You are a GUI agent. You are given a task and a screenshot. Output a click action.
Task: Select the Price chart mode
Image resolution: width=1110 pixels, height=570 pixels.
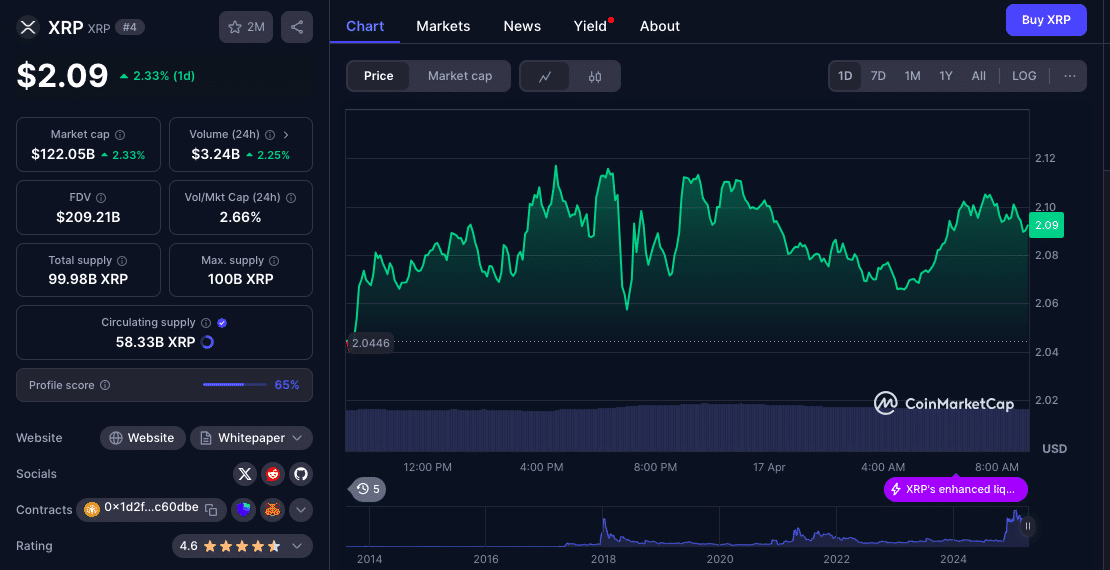(x=378, y=76)
